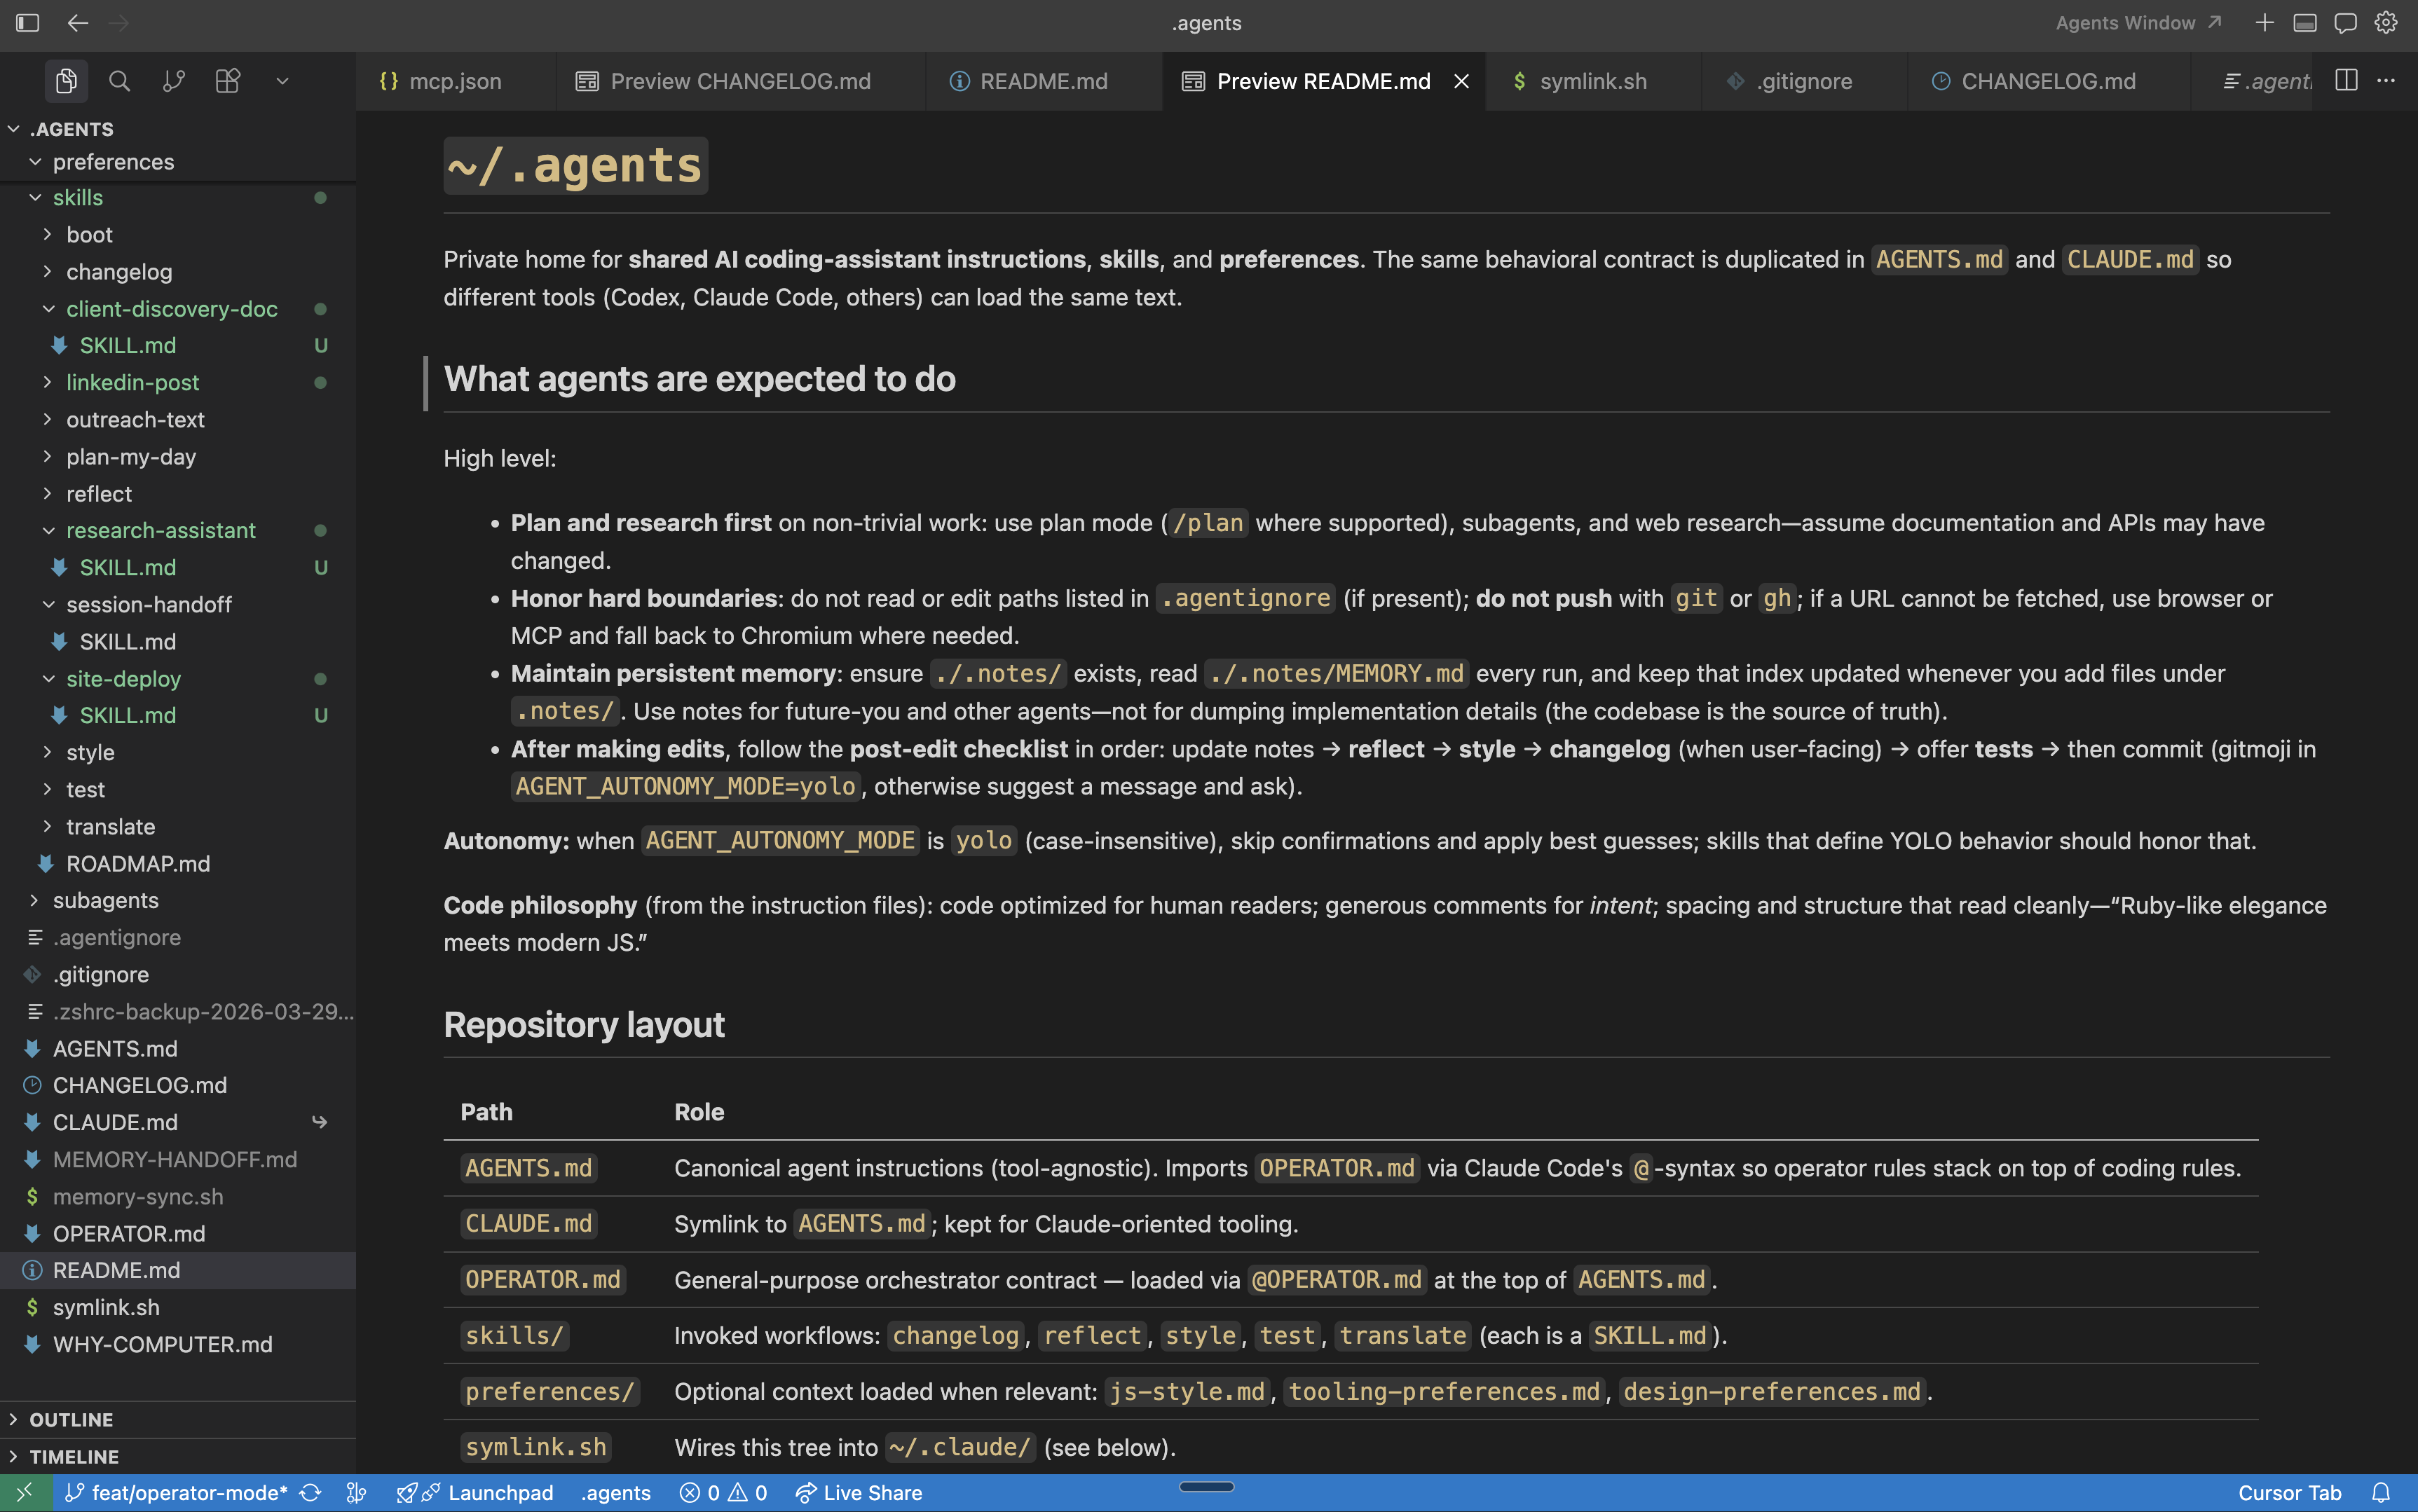Switch to the Preview CHANGELOG.md tab
This screenshot has width=2418, height=1512.
(740, 81)
